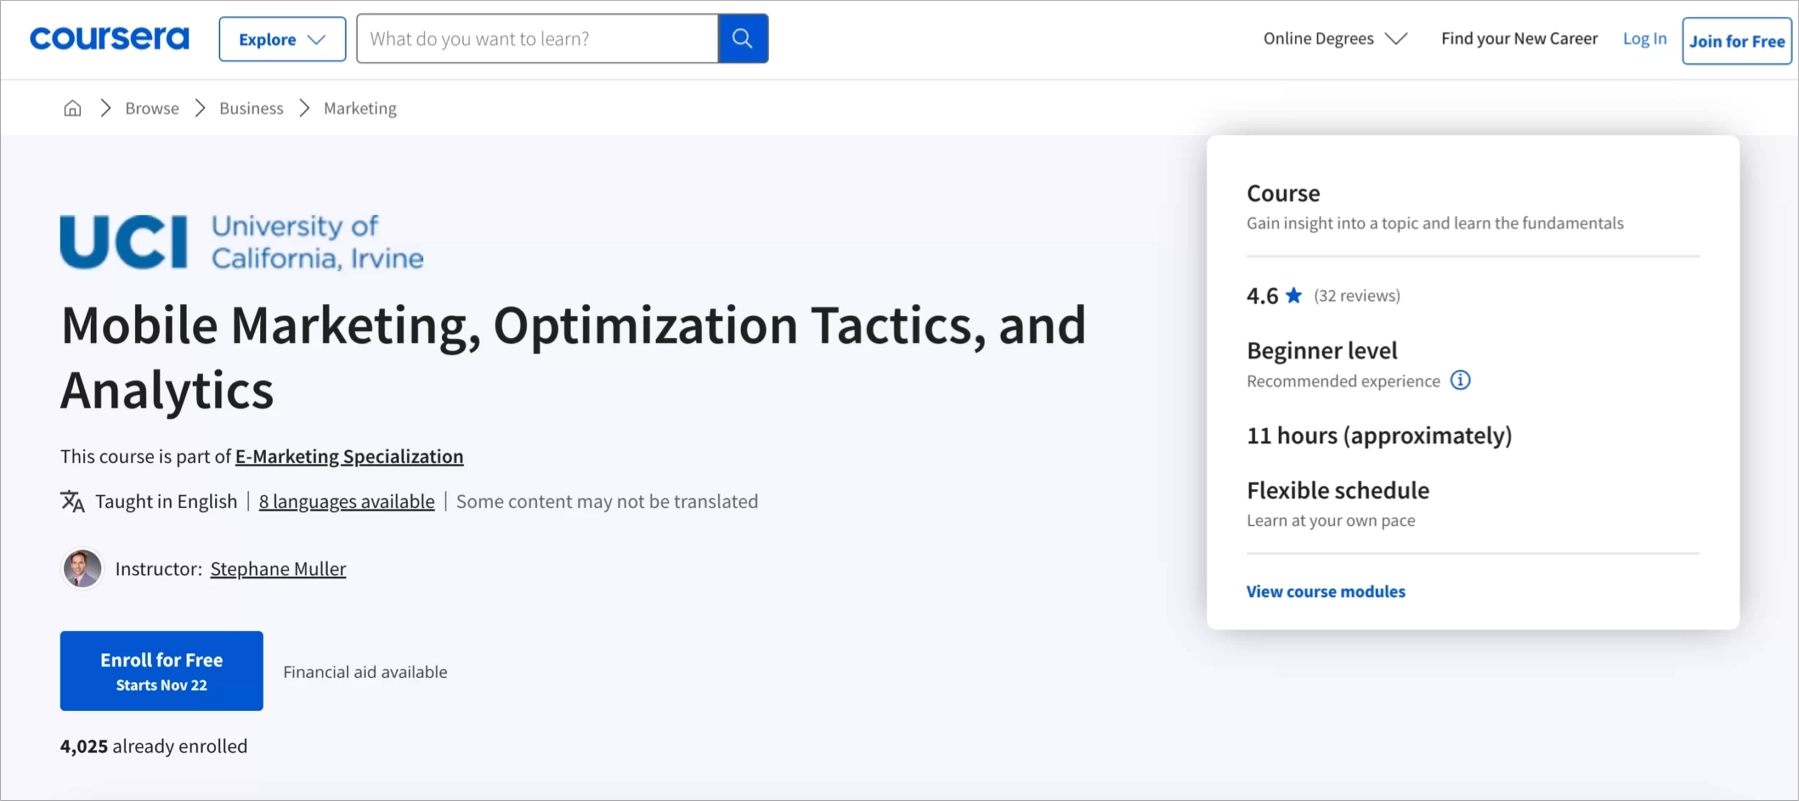This screenshot has width=1799, height=801.
Task: Click the blue rating star
Action: coord(1293,295)
